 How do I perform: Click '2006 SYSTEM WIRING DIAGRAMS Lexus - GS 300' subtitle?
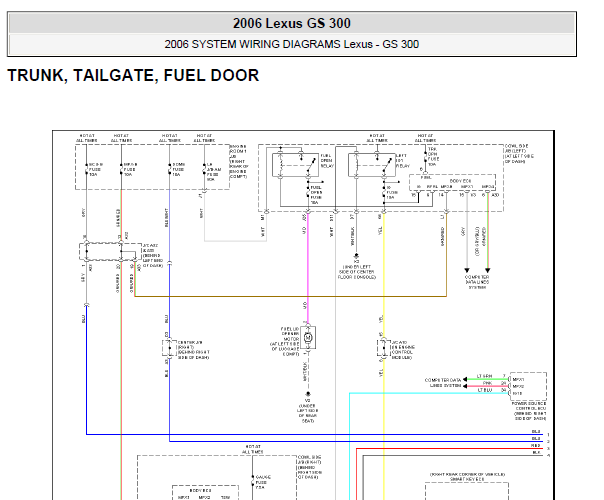coord(292,44)
